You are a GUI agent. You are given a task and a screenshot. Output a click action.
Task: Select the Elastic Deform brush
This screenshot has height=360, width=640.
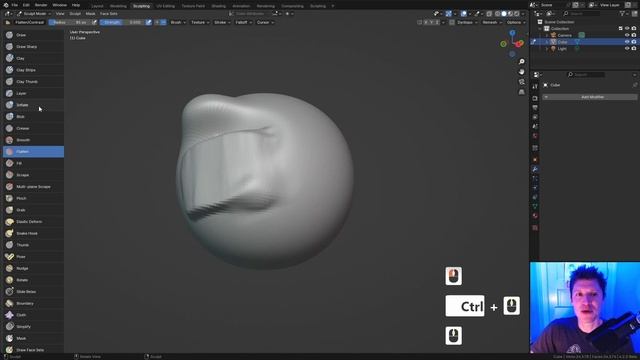(33, 222)
